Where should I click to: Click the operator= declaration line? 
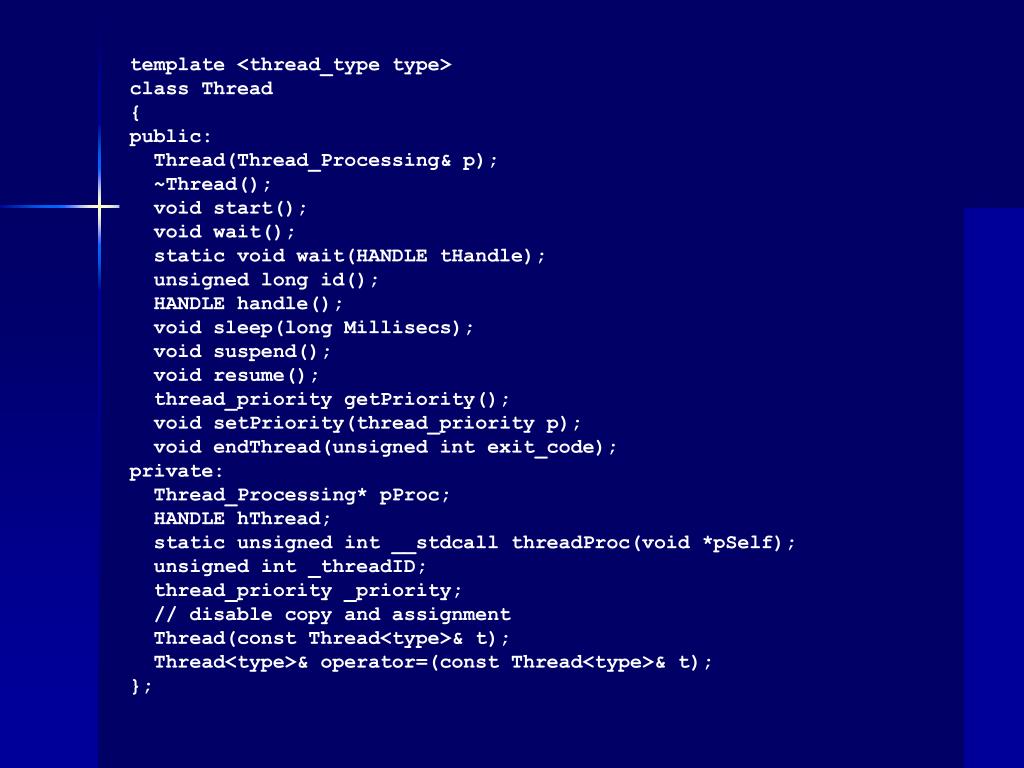click(x=433, y=662)
